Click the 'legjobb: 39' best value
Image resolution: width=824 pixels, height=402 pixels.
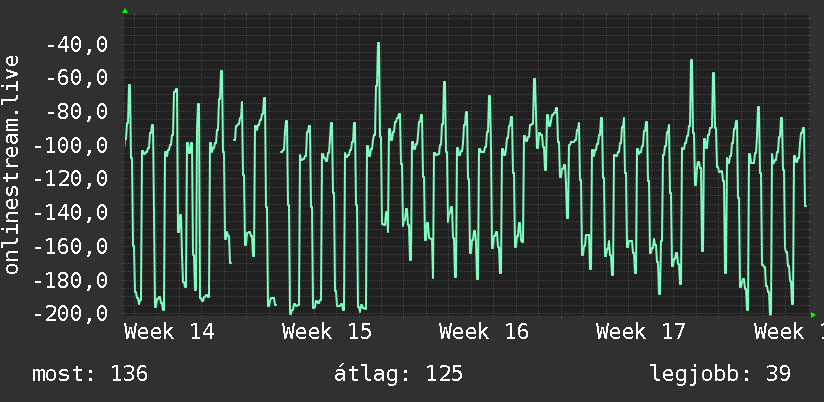click(720, 374)
